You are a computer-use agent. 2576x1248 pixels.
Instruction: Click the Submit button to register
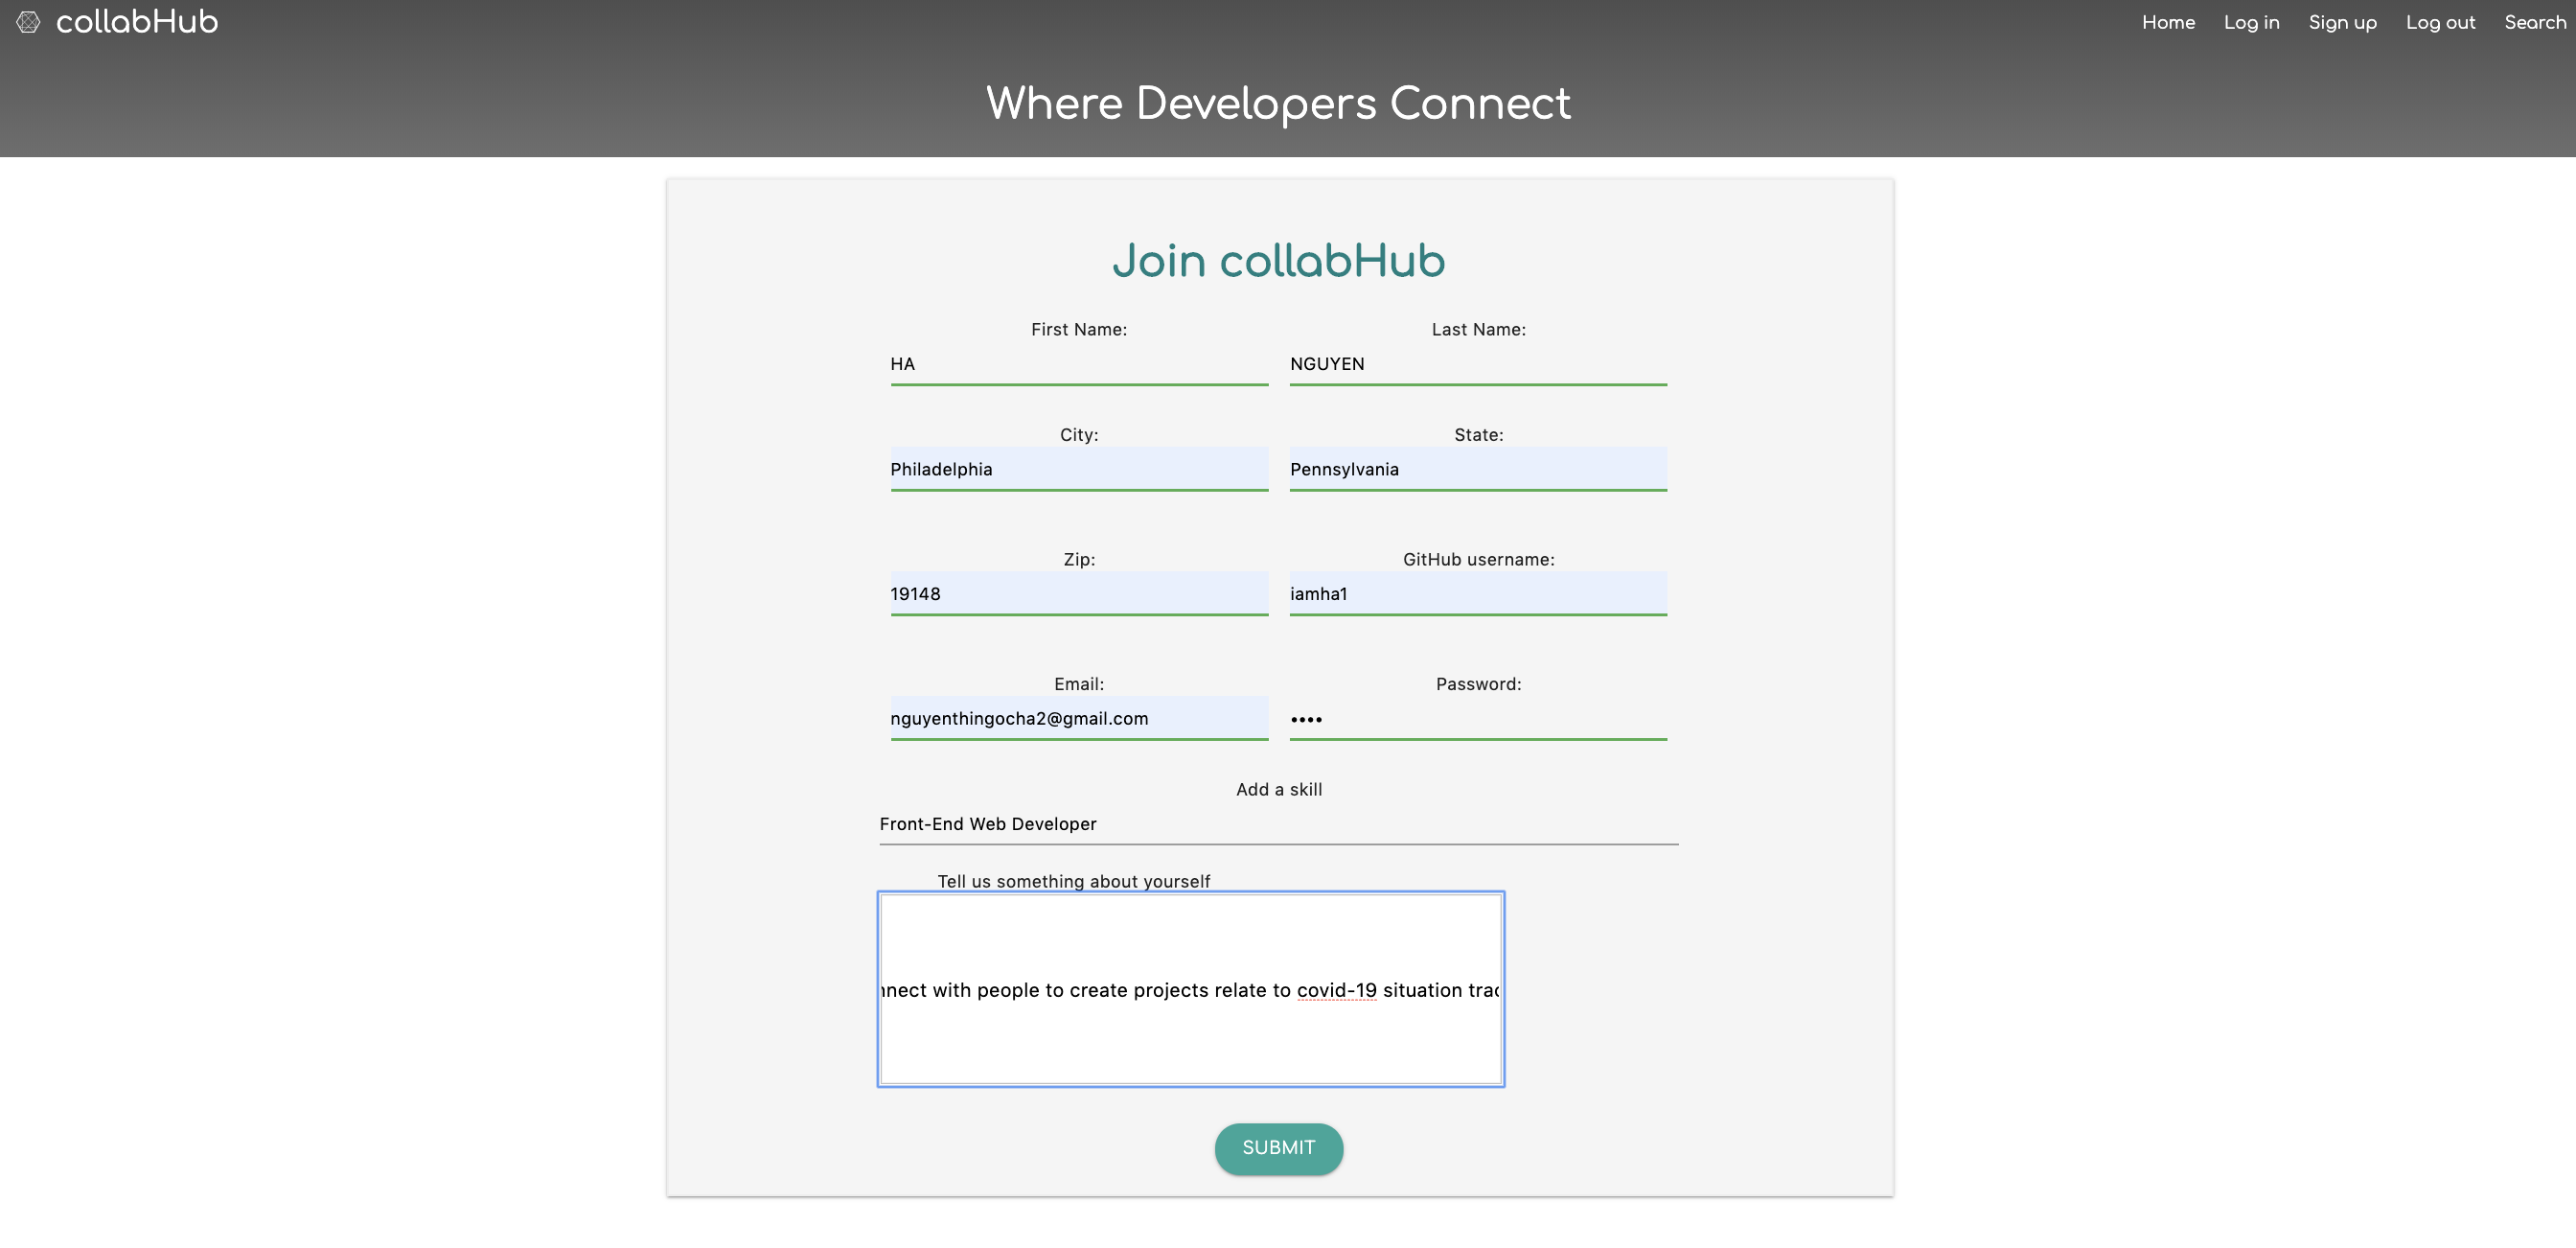[x=1279, y=1147]
